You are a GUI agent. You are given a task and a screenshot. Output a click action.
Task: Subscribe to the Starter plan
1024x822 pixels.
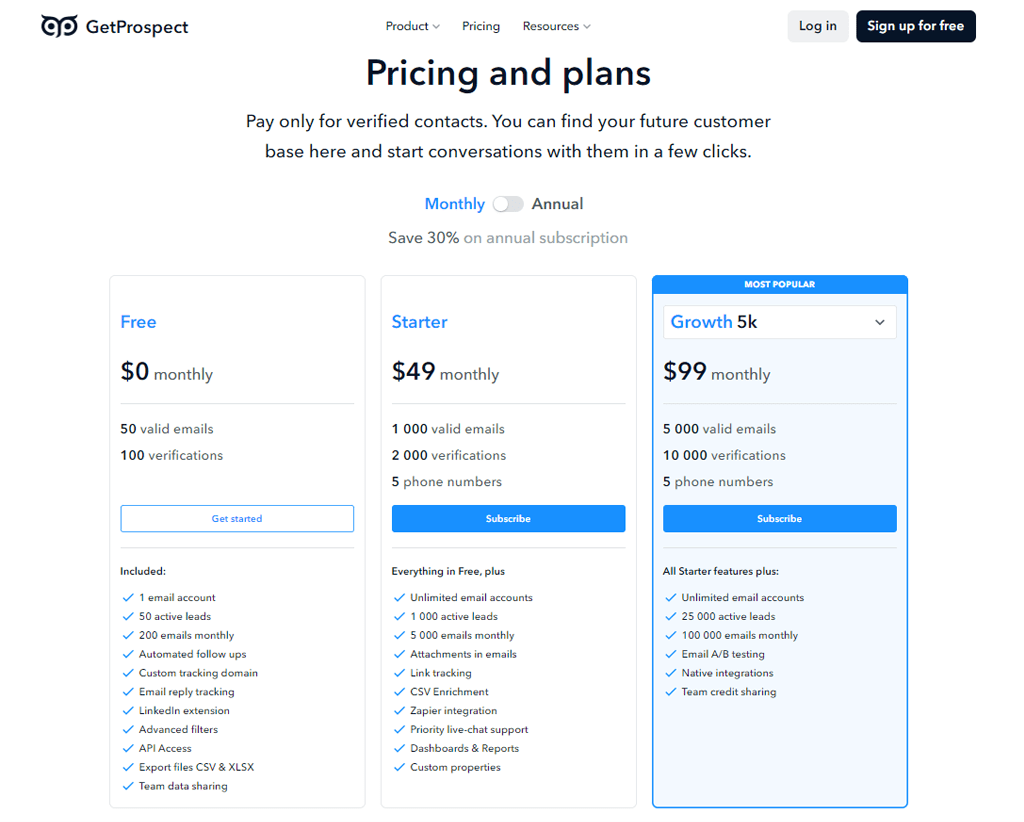coord(508,518)
